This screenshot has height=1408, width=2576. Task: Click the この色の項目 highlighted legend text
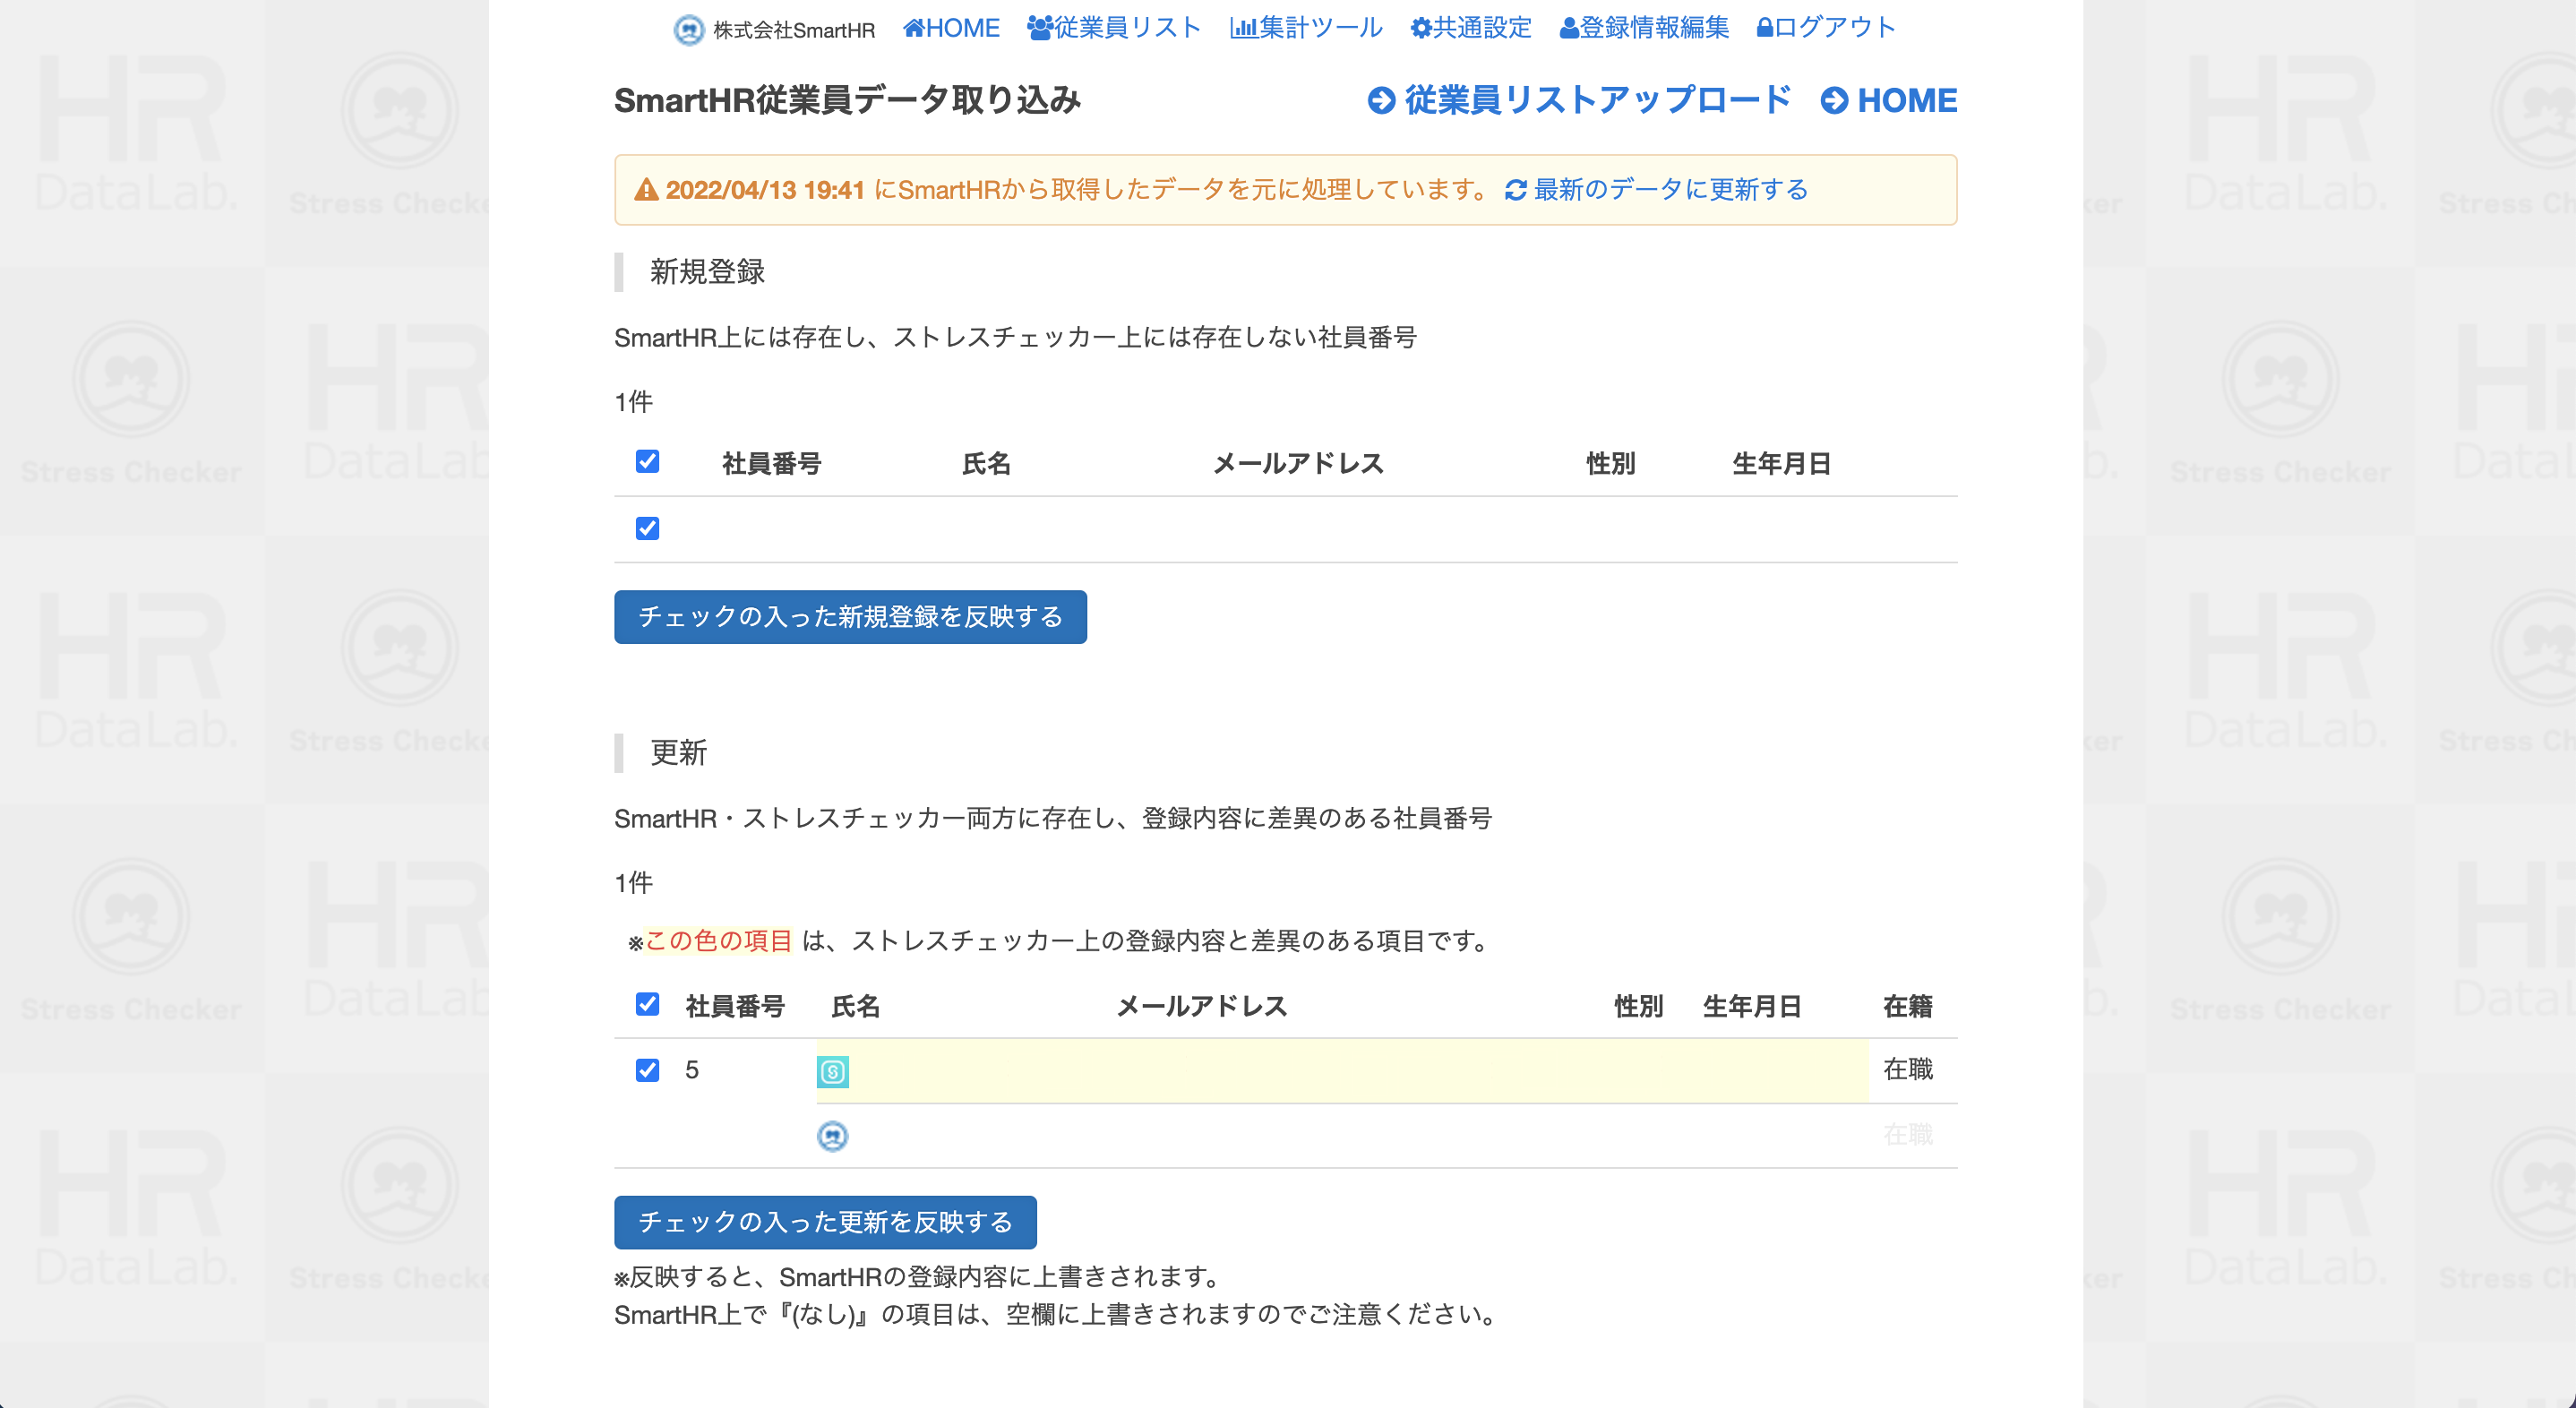tap(719, 941)
